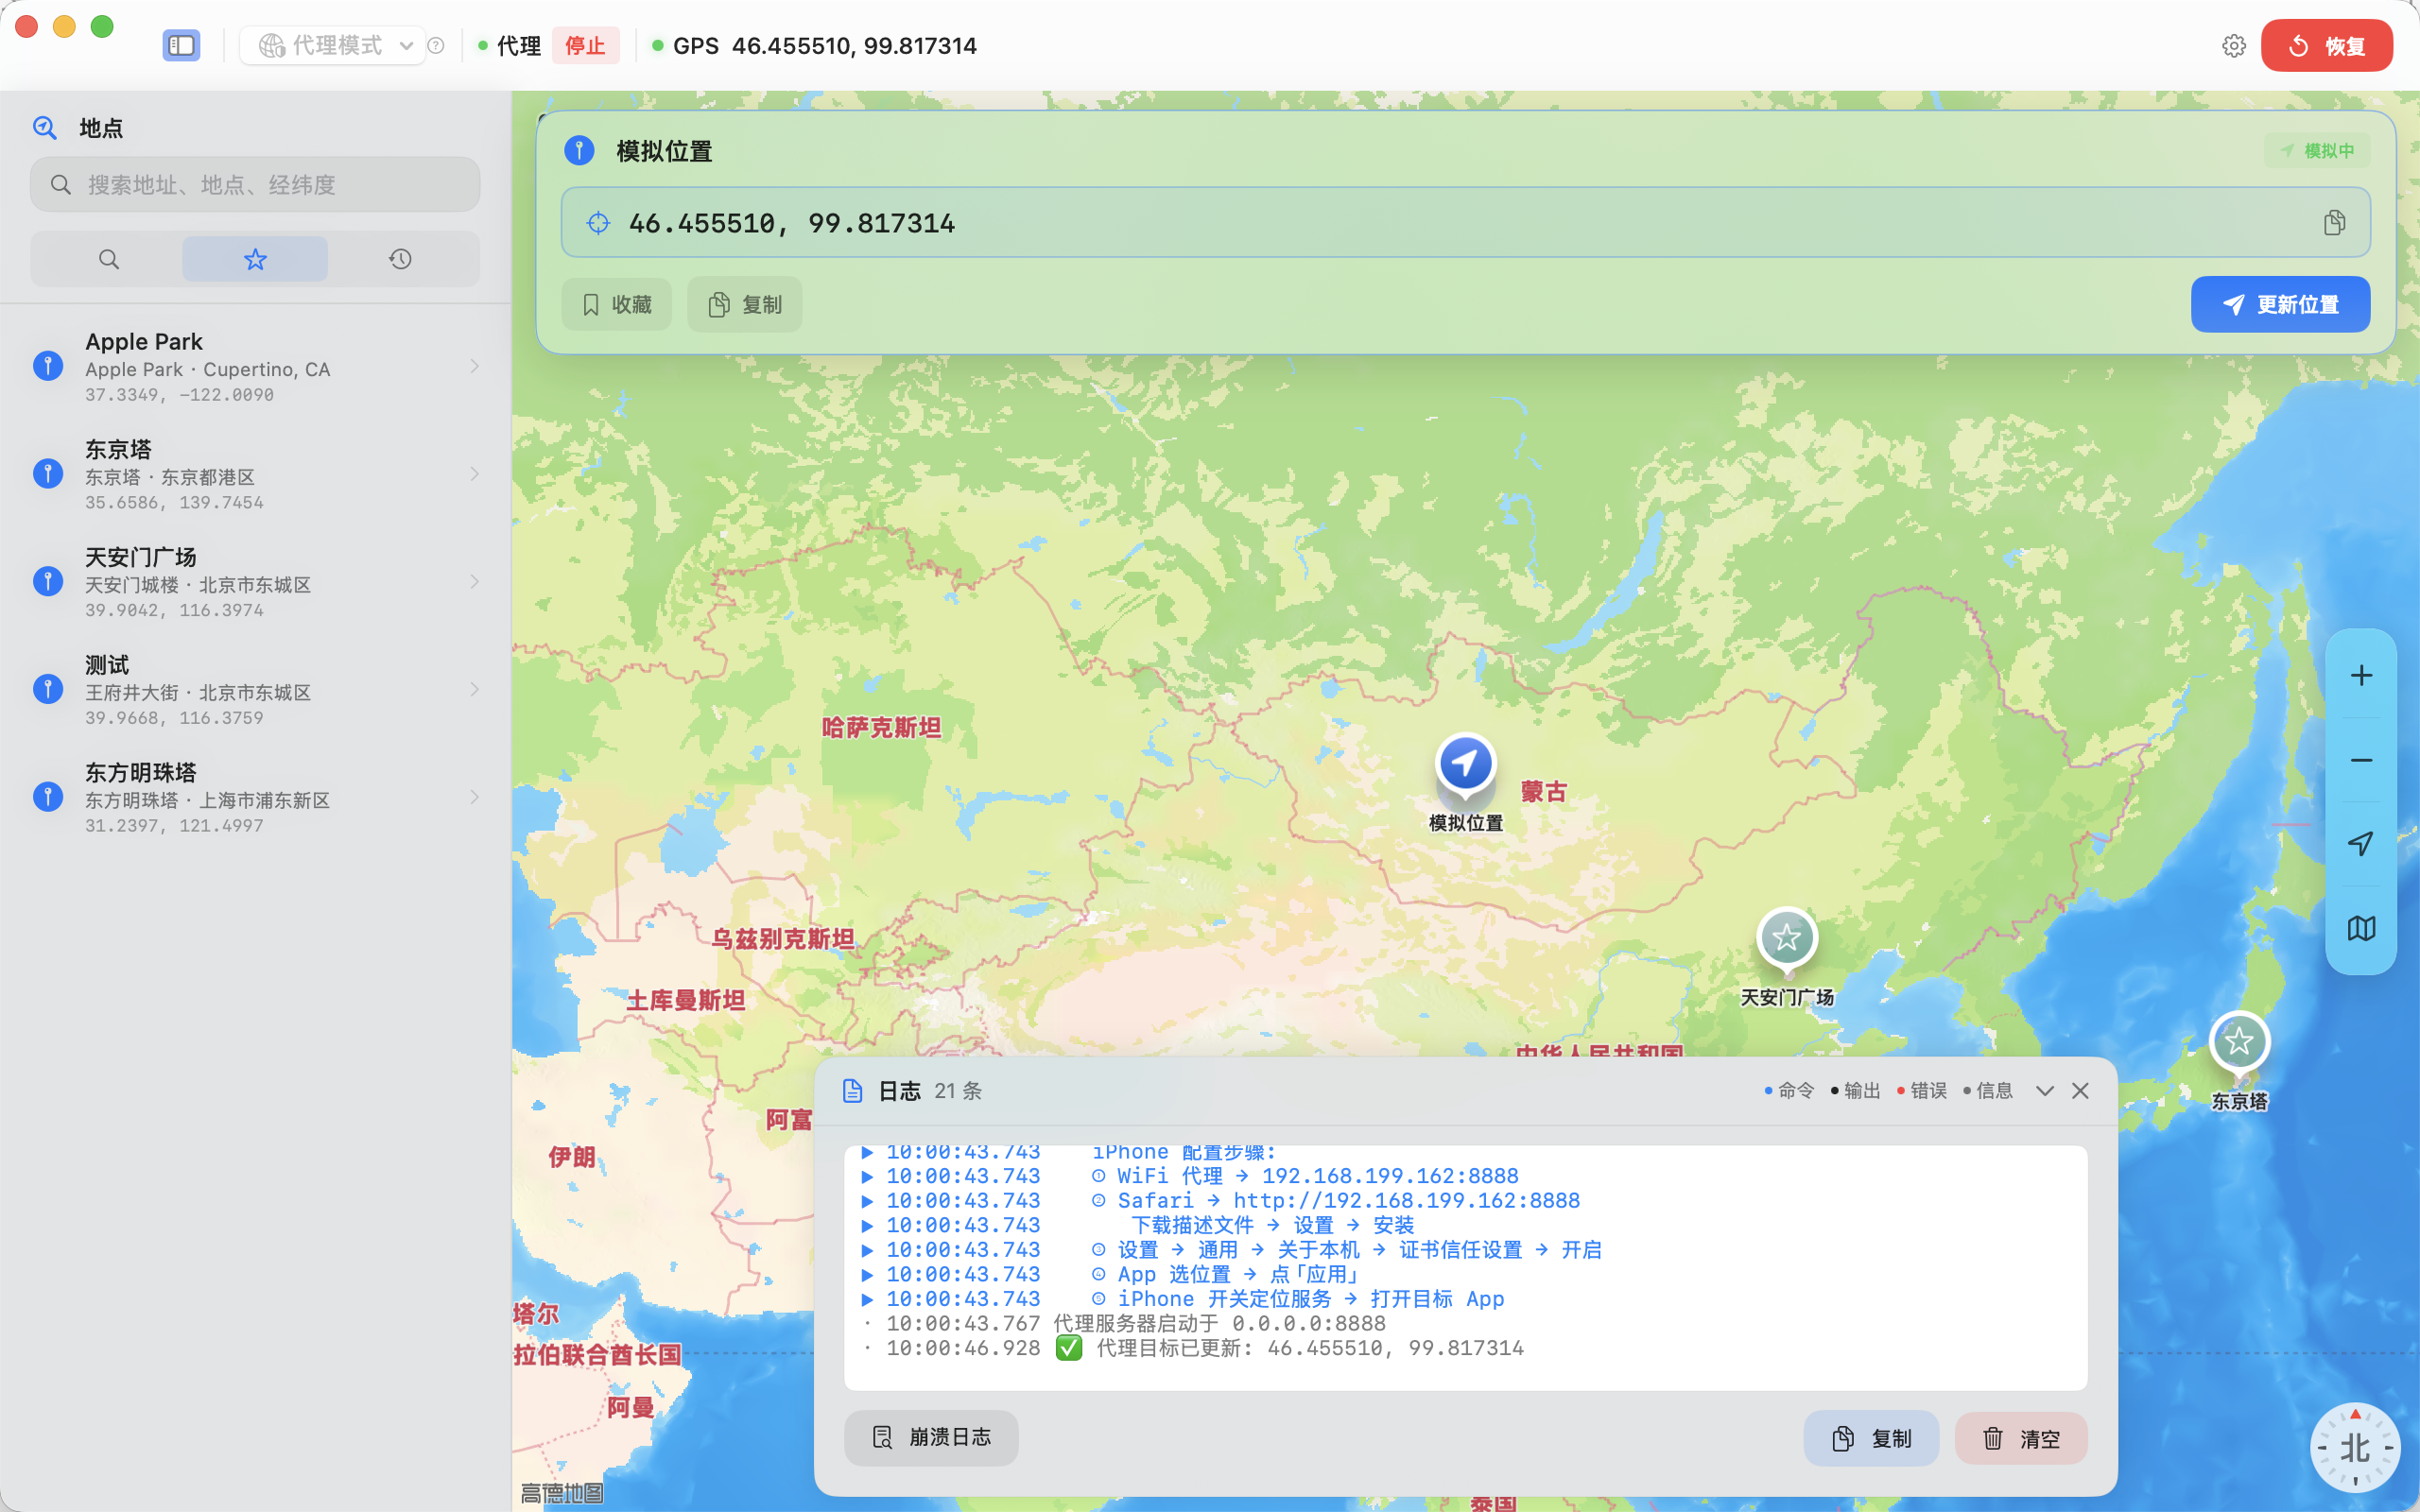Click log line Safari http://192.168.199.162:8888

tap(1221, 1200)
